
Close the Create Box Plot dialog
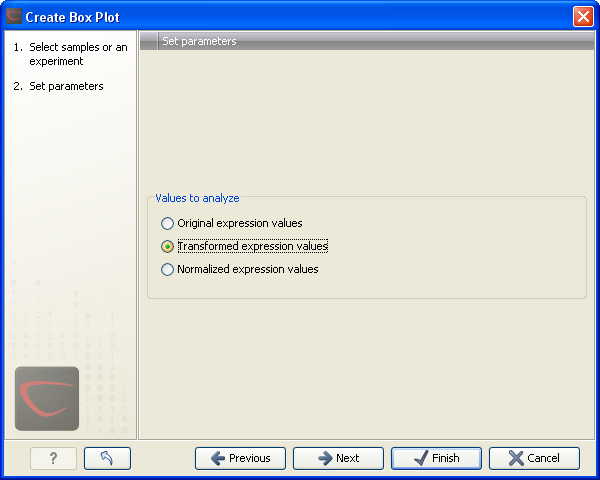point(583,17)
